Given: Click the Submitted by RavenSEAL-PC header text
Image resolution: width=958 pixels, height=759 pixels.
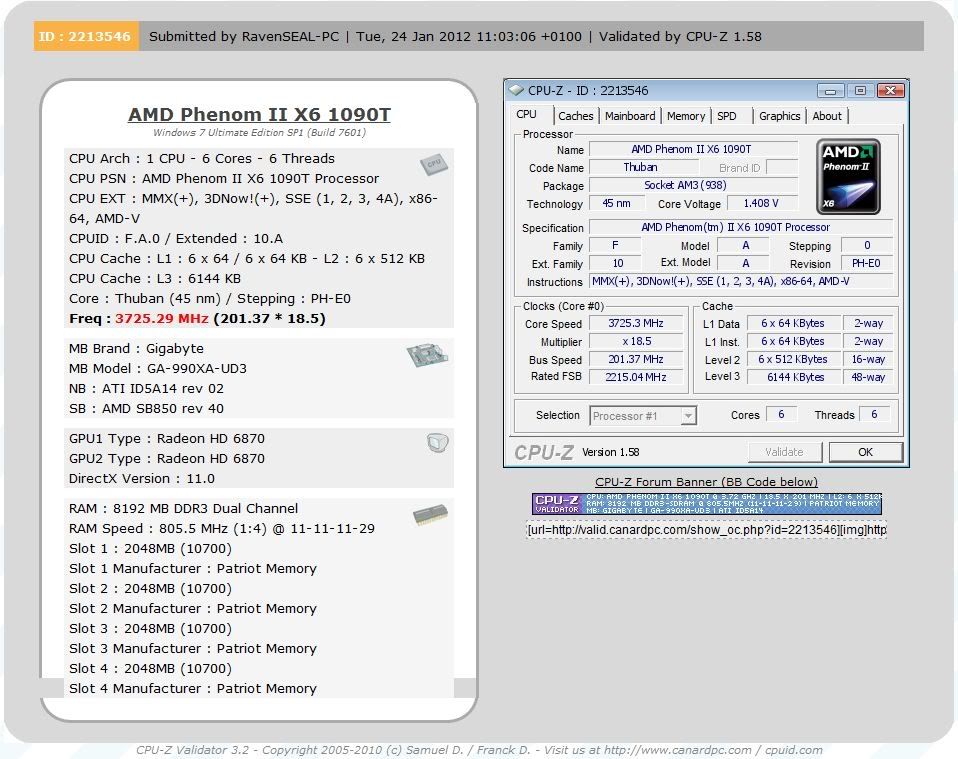Looking at the screenshot, I should (x=244, y=37).
